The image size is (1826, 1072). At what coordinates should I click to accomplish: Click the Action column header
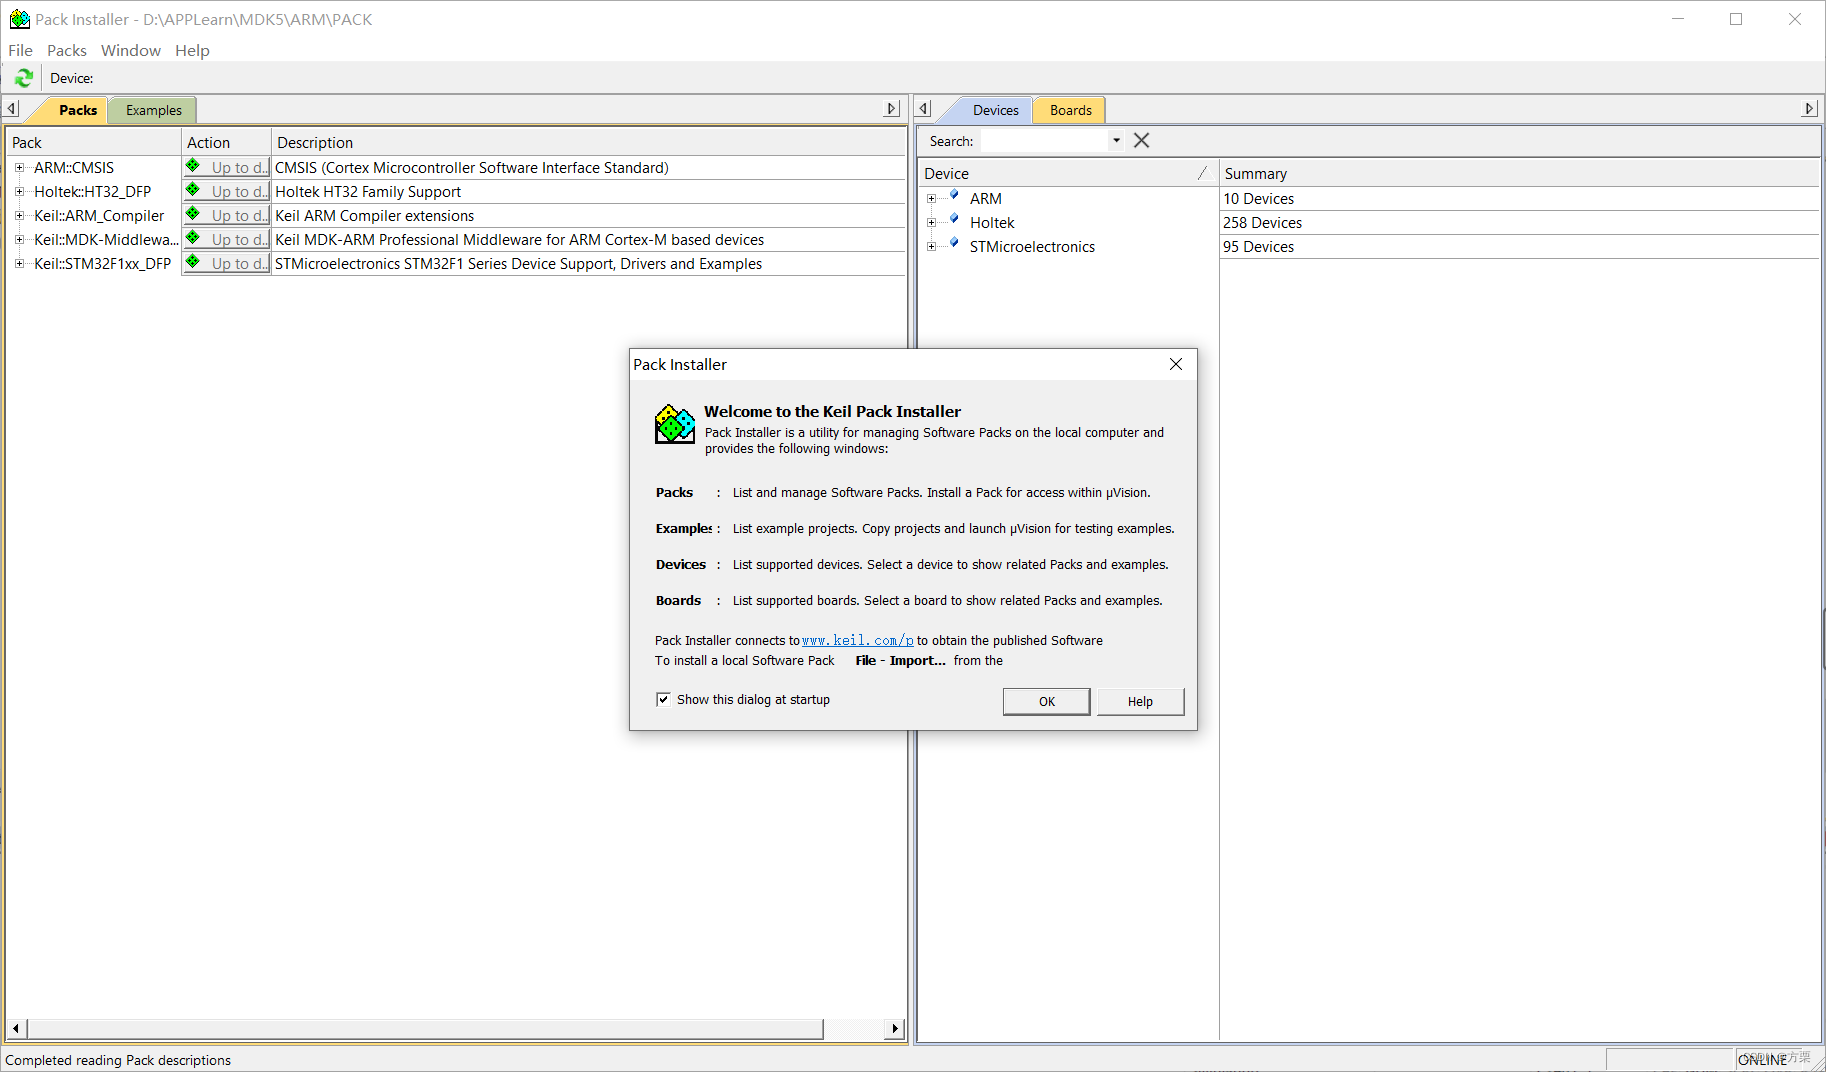click(226, 142)
